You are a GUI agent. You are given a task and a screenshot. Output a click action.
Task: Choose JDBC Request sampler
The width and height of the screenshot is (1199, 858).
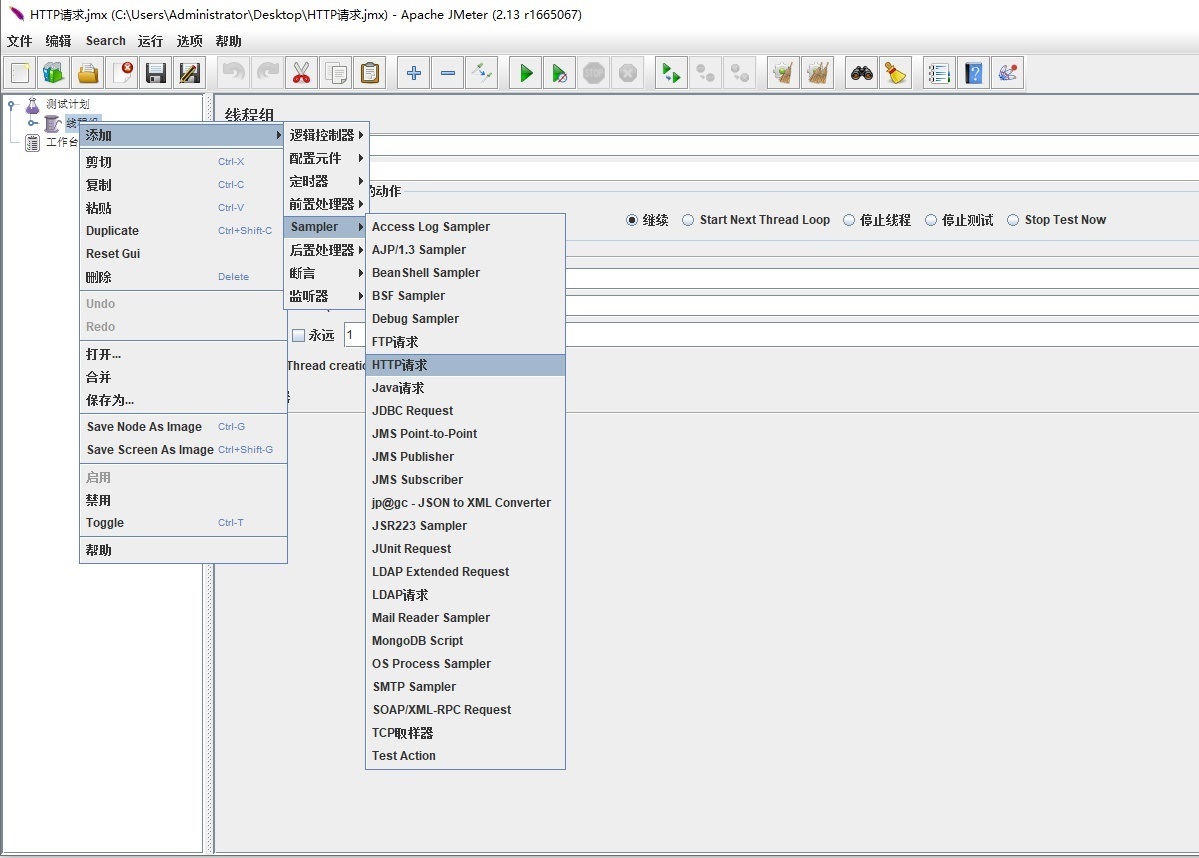coord(466,411)
